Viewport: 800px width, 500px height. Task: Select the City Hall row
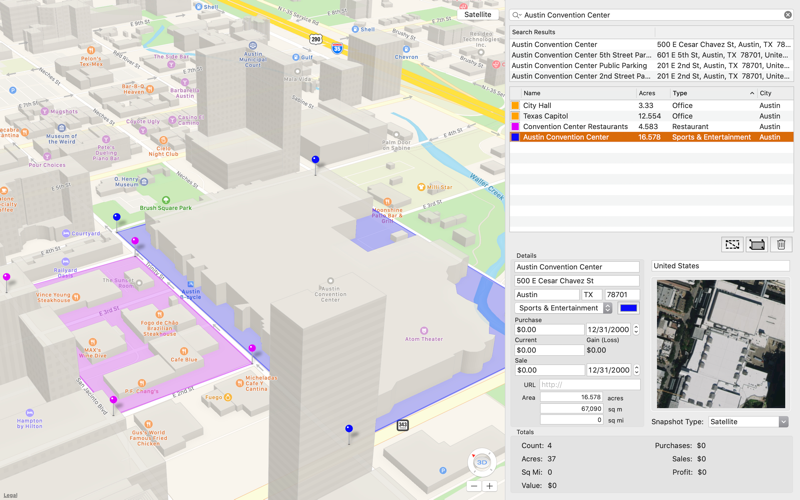pos(652,106)
